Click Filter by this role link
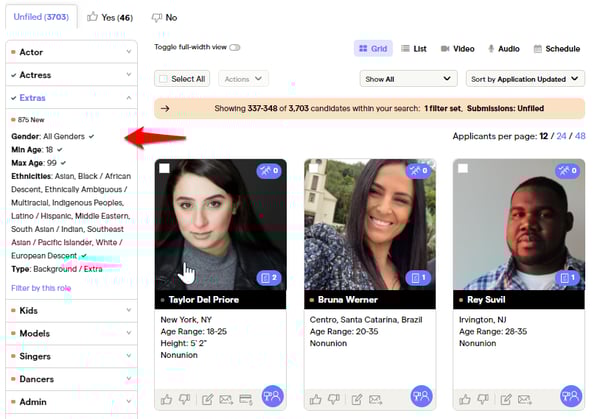This screenshot has width=600, height=419. 41,288
